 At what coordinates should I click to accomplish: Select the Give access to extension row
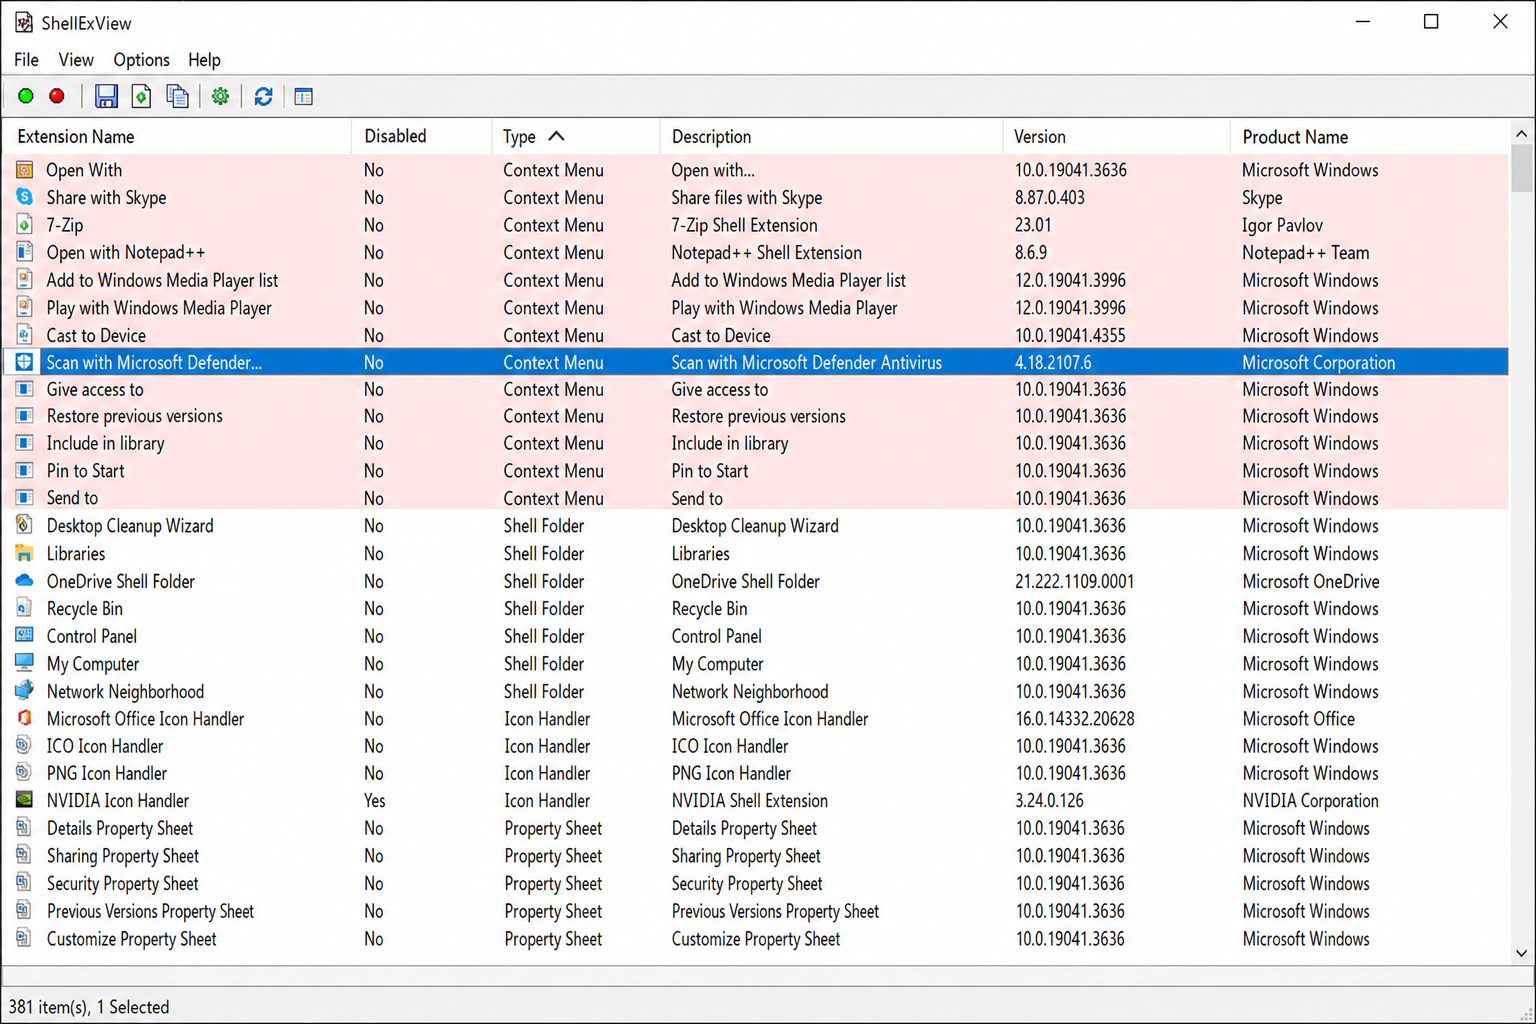coord(756,389)
